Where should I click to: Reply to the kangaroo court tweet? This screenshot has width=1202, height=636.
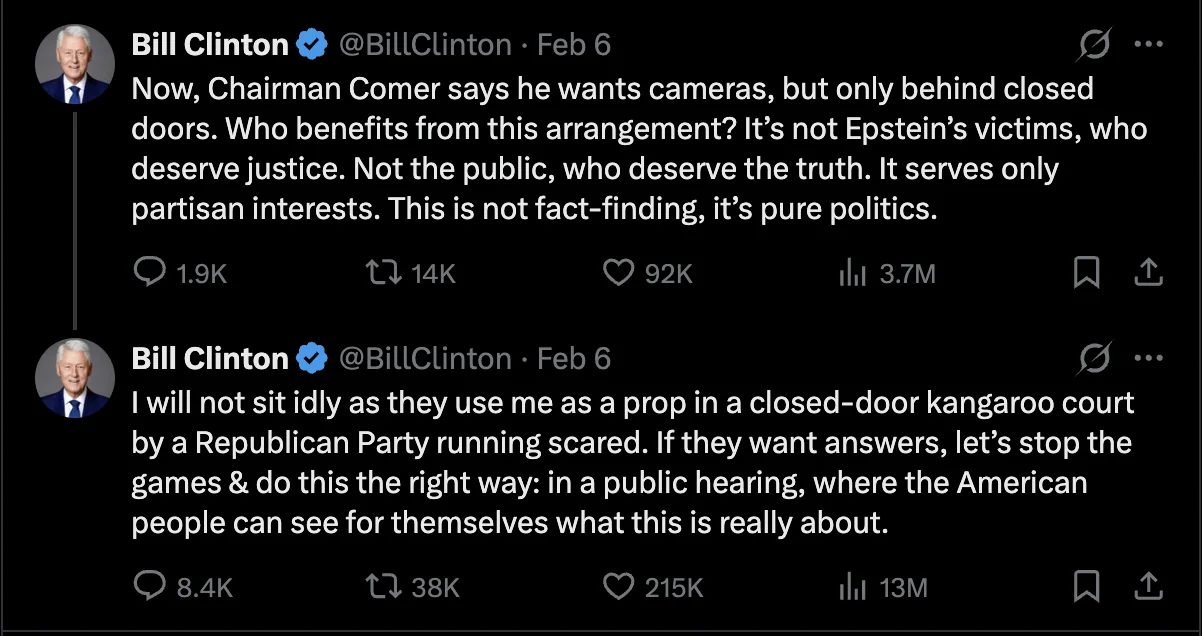pos(149,586)
